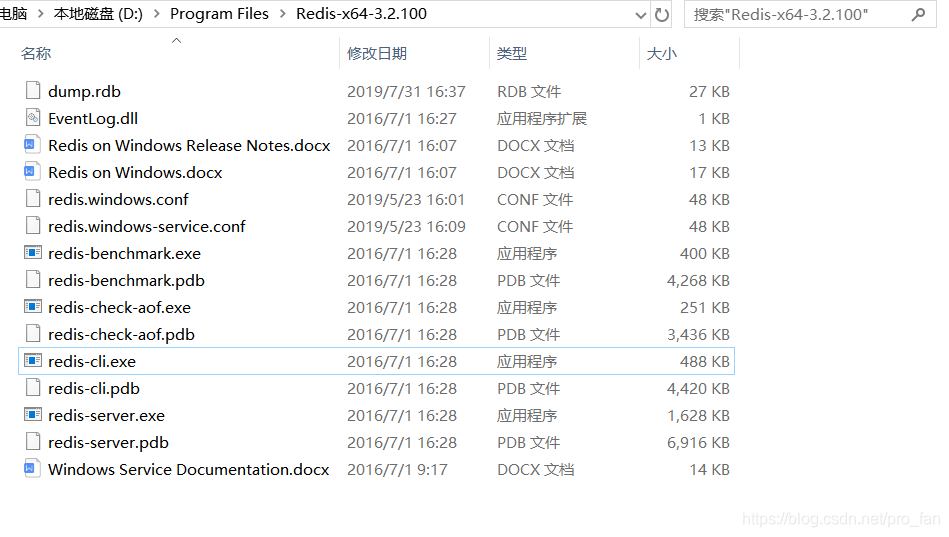Navigate to 本地磁盘 (D:) in breadcrumb
949x537 pixels.
98,14
